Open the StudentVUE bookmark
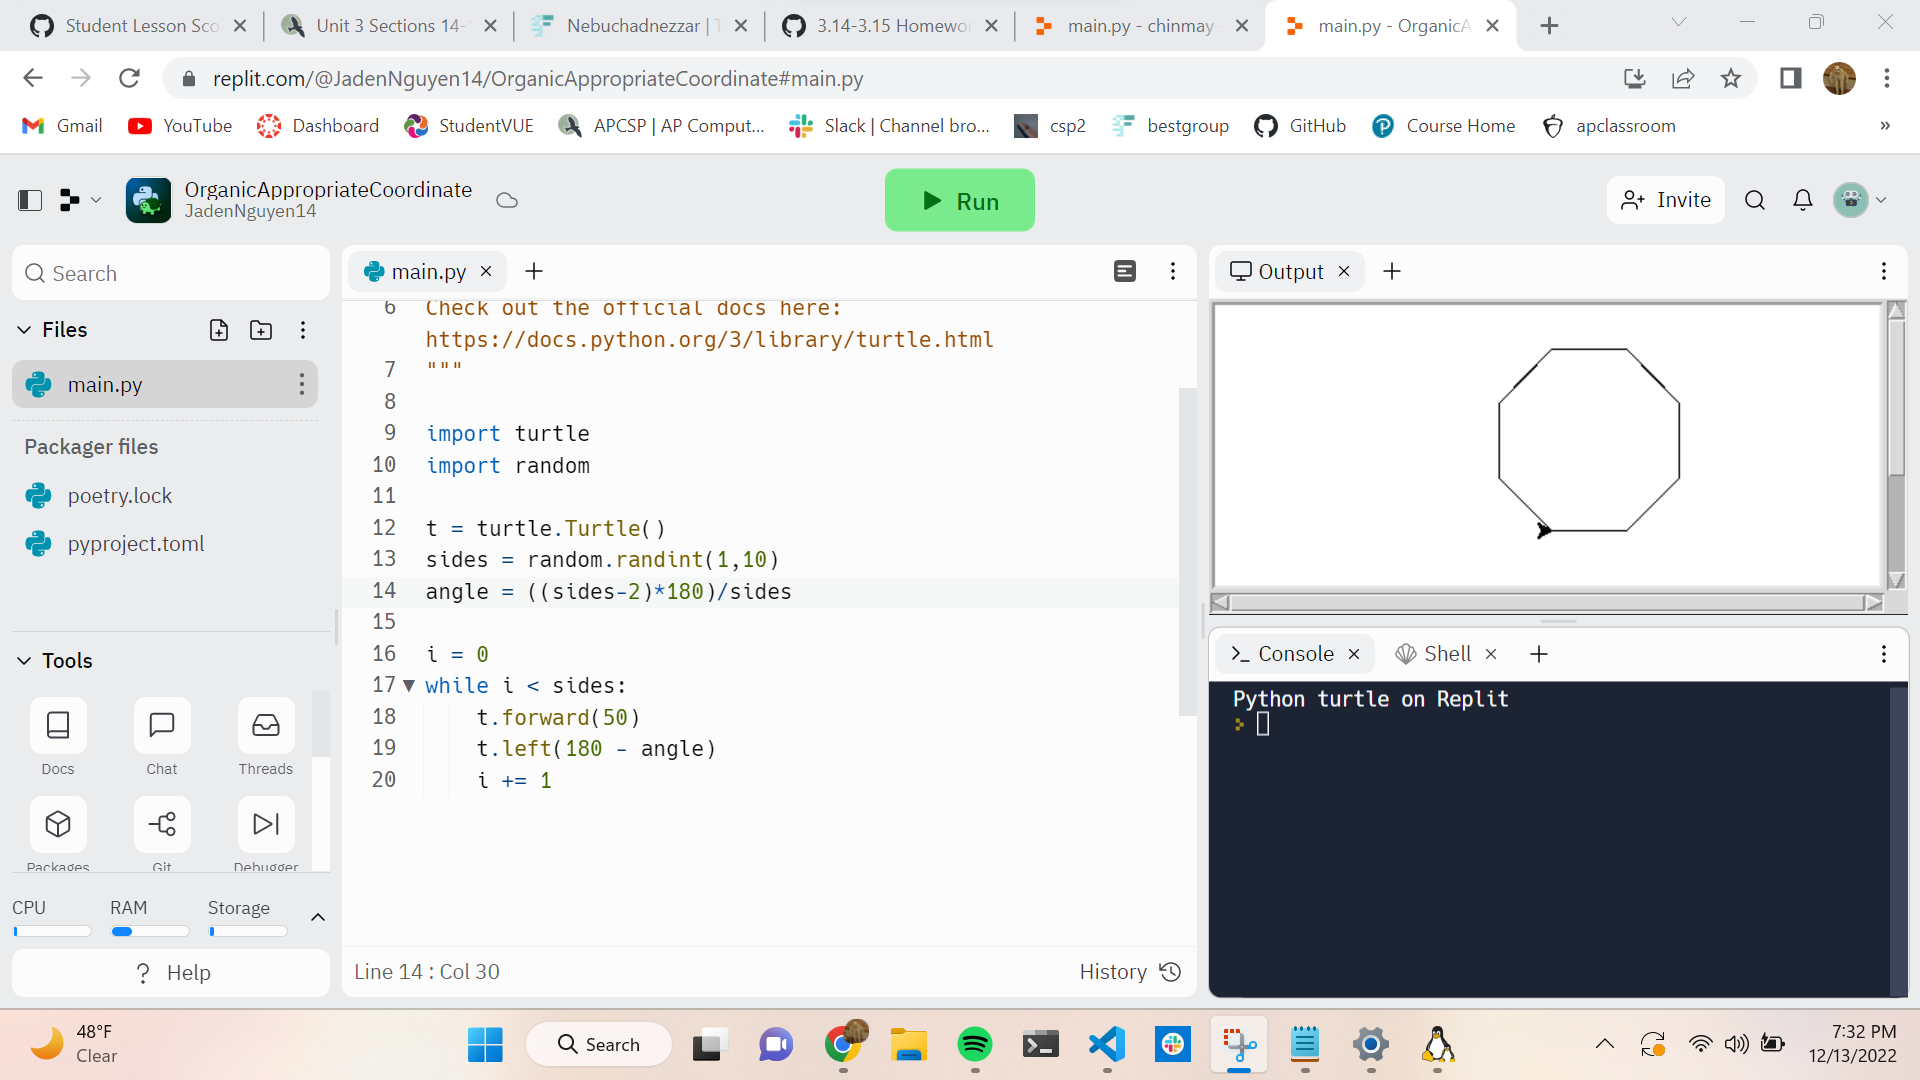1920x1080 pixels. pos(468,126)
